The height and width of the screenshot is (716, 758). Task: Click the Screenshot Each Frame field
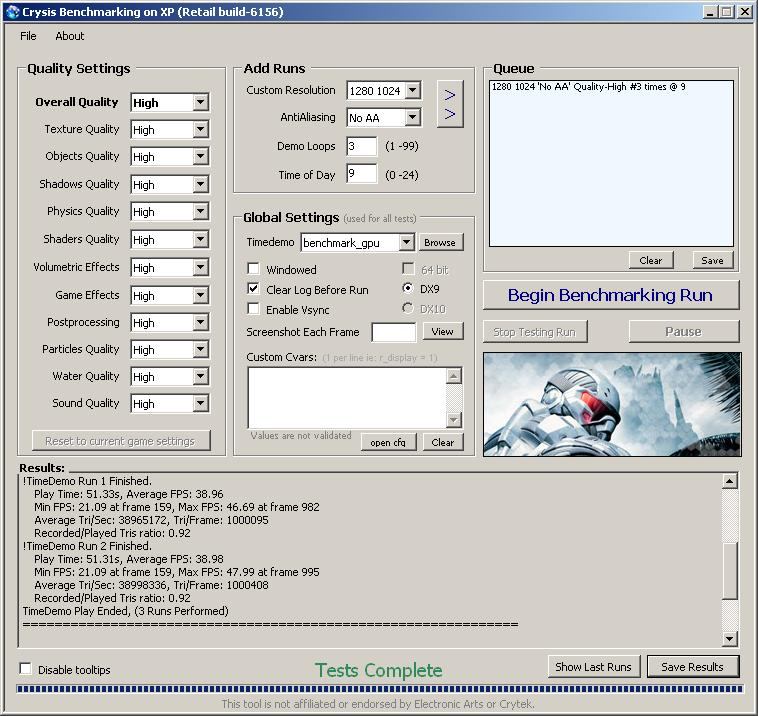(394, 332)
